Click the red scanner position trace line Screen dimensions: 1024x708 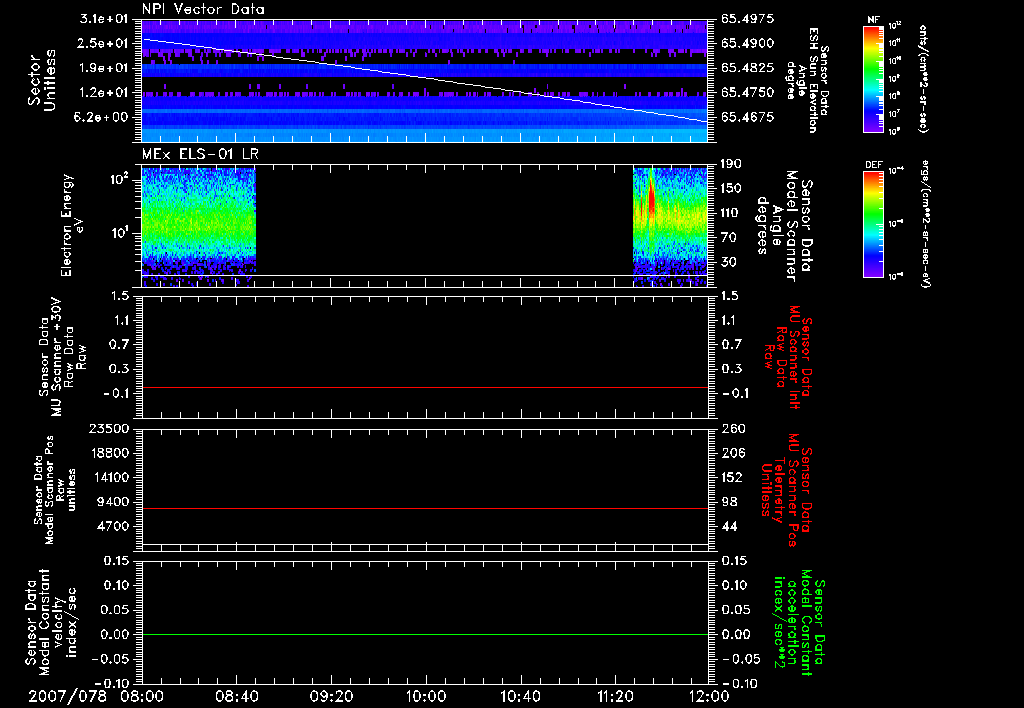point(425,509)
